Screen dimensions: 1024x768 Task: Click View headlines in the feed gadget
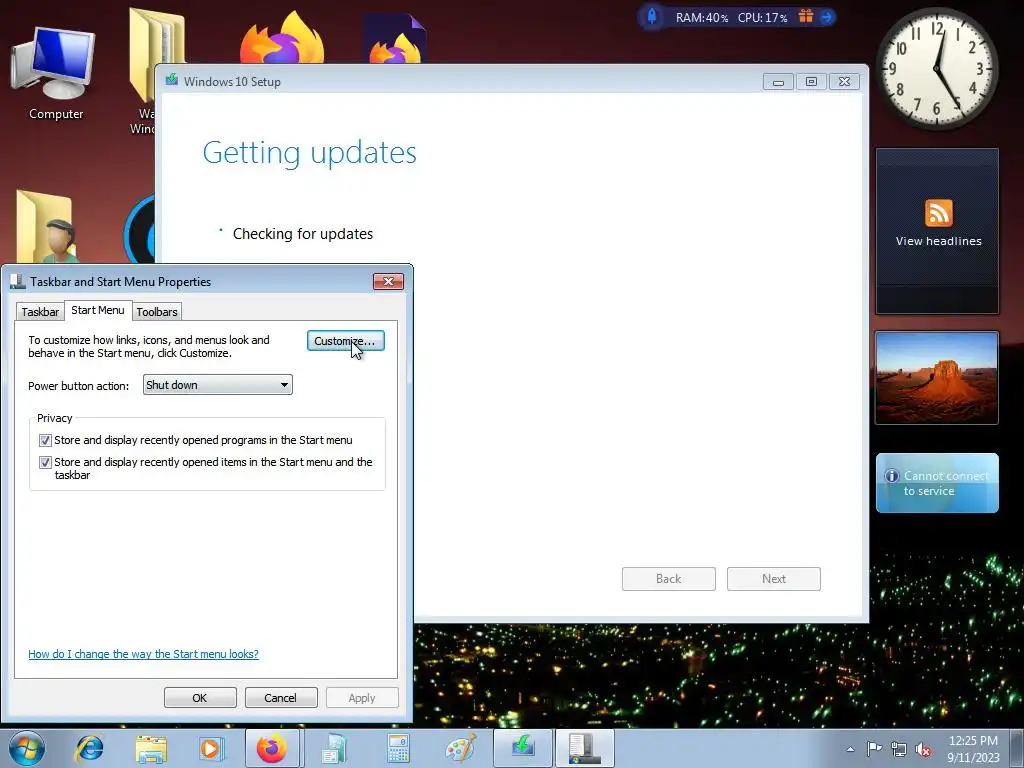pyautogui.click(x=938, y=241)
